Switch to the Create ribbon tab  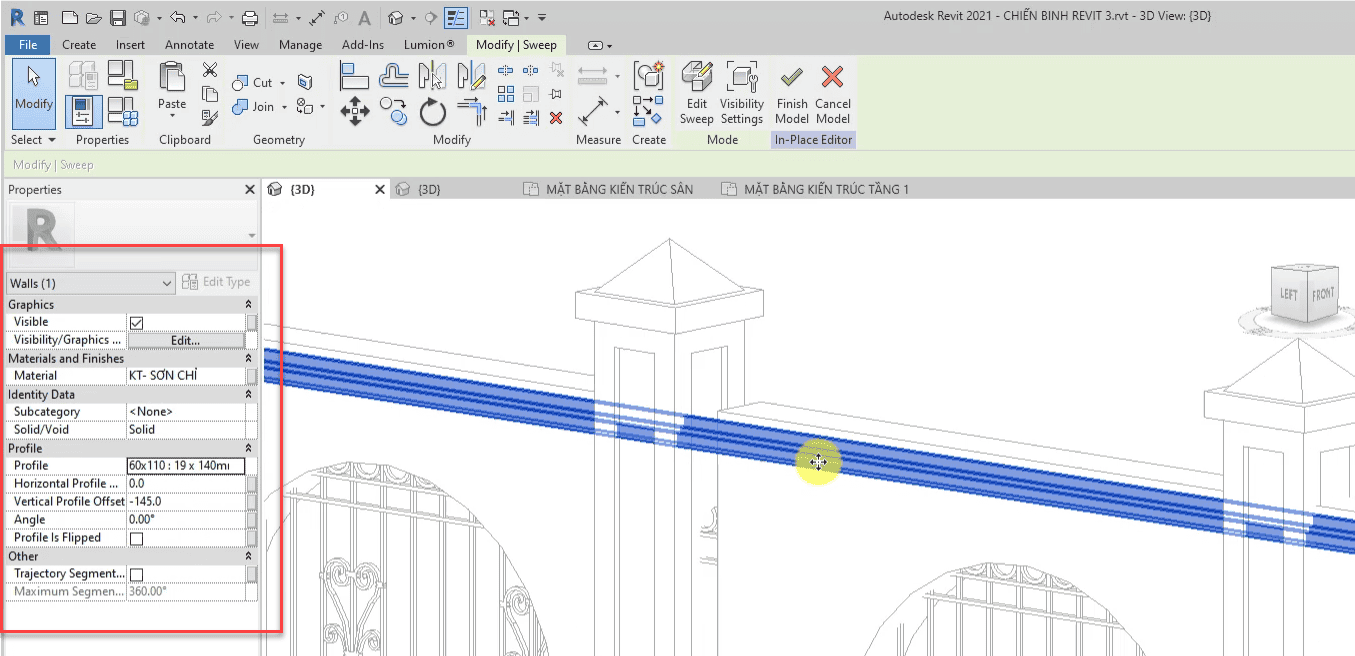(79, 45)
